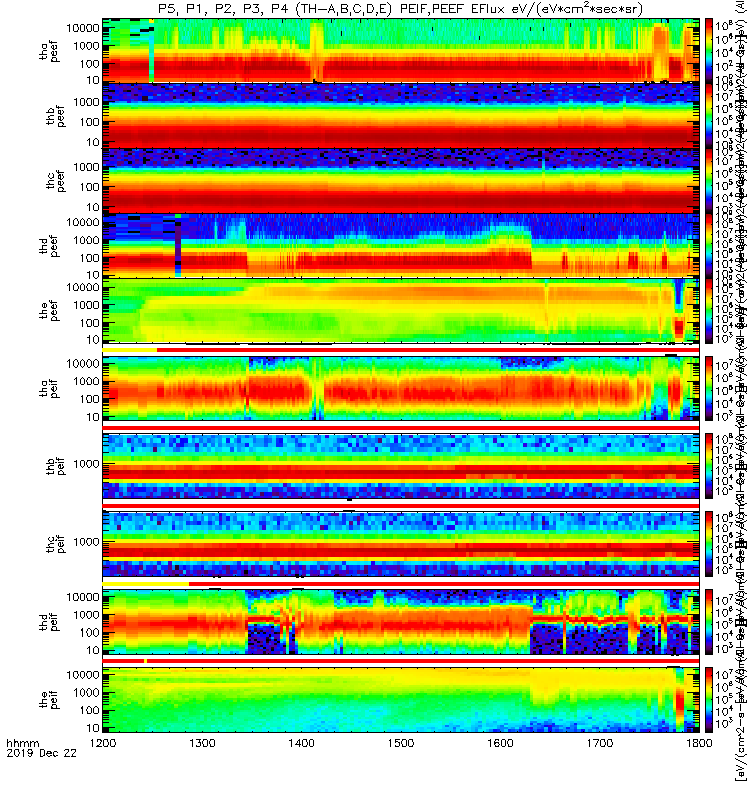Click the 'thc peif' panel label
The width and height of the screenshot is (750, 800).
(x=55, y=544)
